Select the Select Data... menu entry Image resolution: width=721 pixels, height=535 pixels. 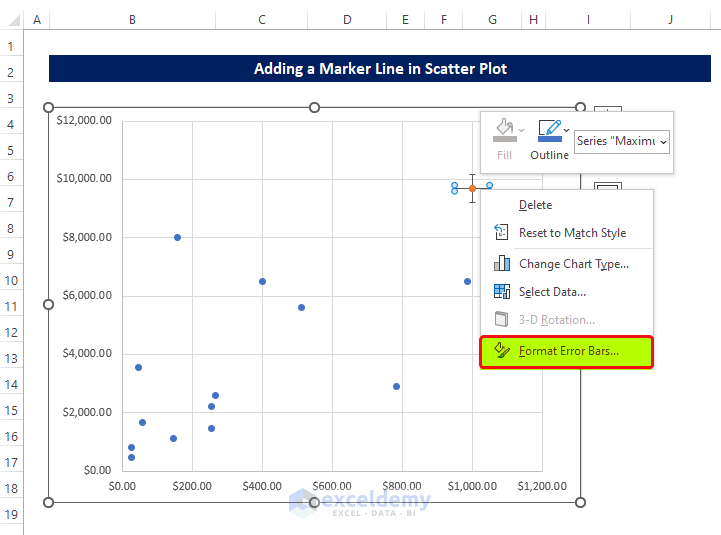tap(552, 292)
